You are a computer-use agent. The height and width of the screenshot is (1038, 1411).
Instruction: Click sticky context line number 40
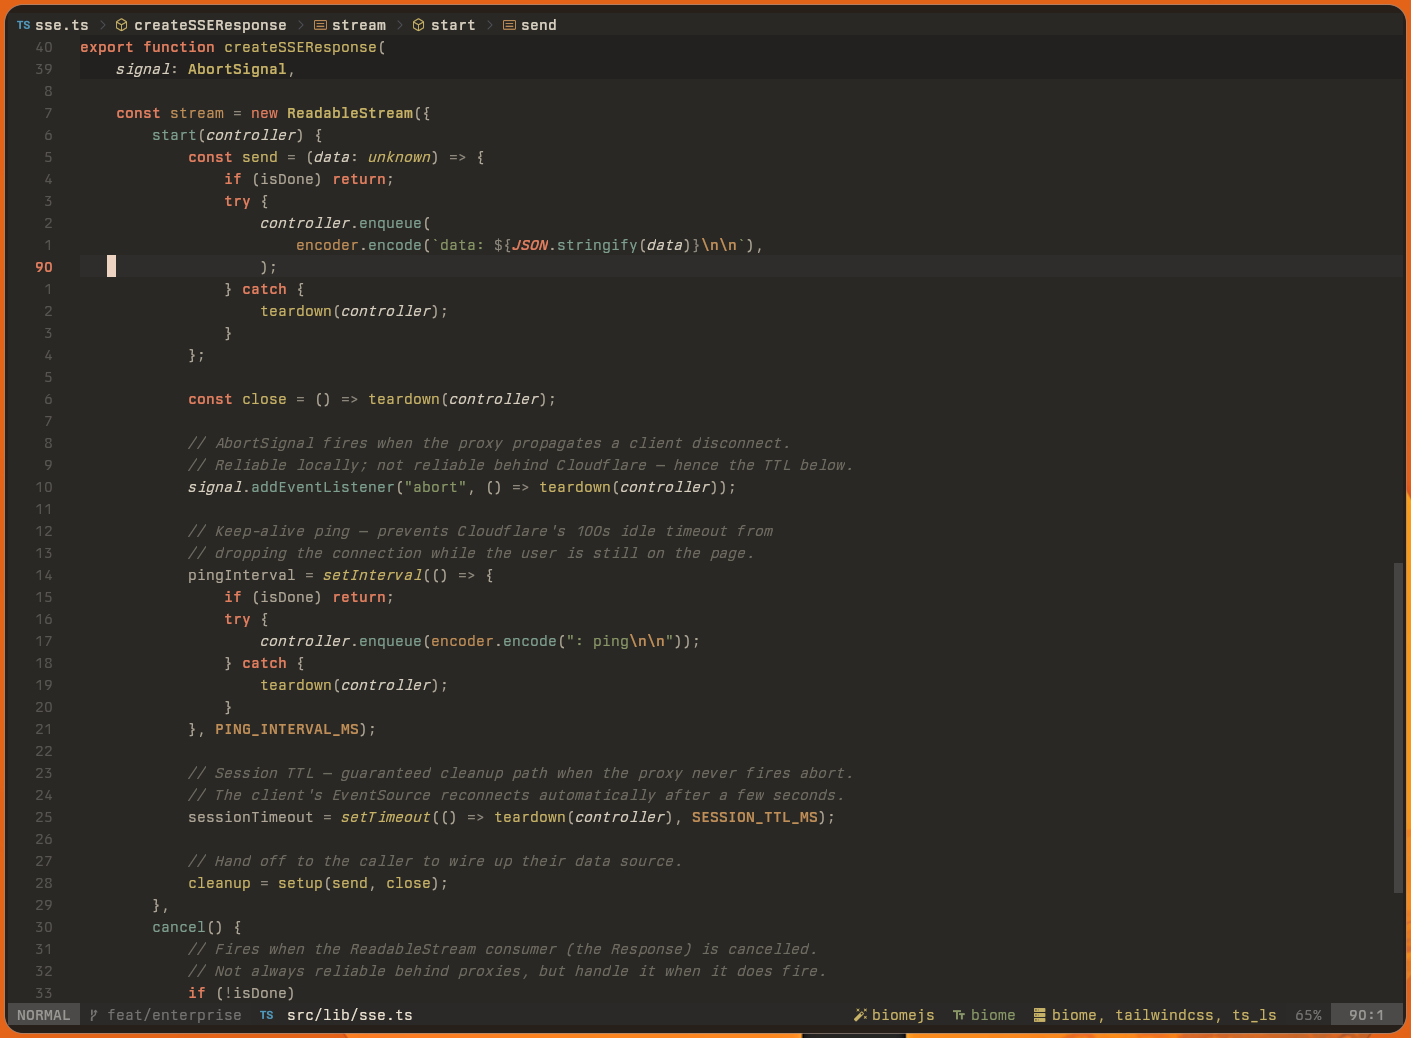44,47
